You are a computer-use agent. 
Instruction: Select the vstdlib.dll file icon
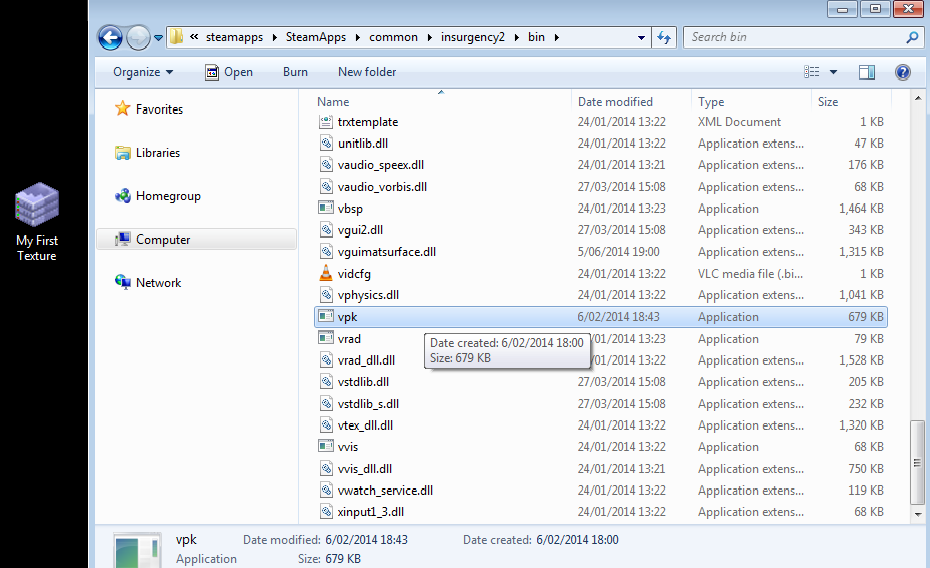point(326,381)
